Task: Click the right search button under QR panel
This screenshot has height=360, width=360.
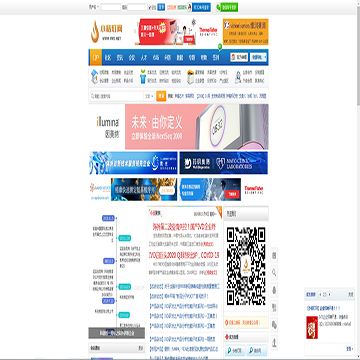Action: pos(257,351)
